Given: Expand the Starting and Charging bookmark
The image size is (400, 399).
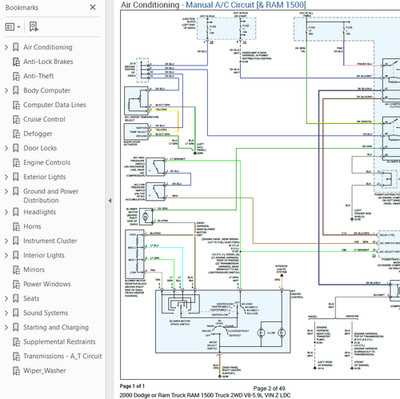Looking at the screenshot, I should click(6, 327).
